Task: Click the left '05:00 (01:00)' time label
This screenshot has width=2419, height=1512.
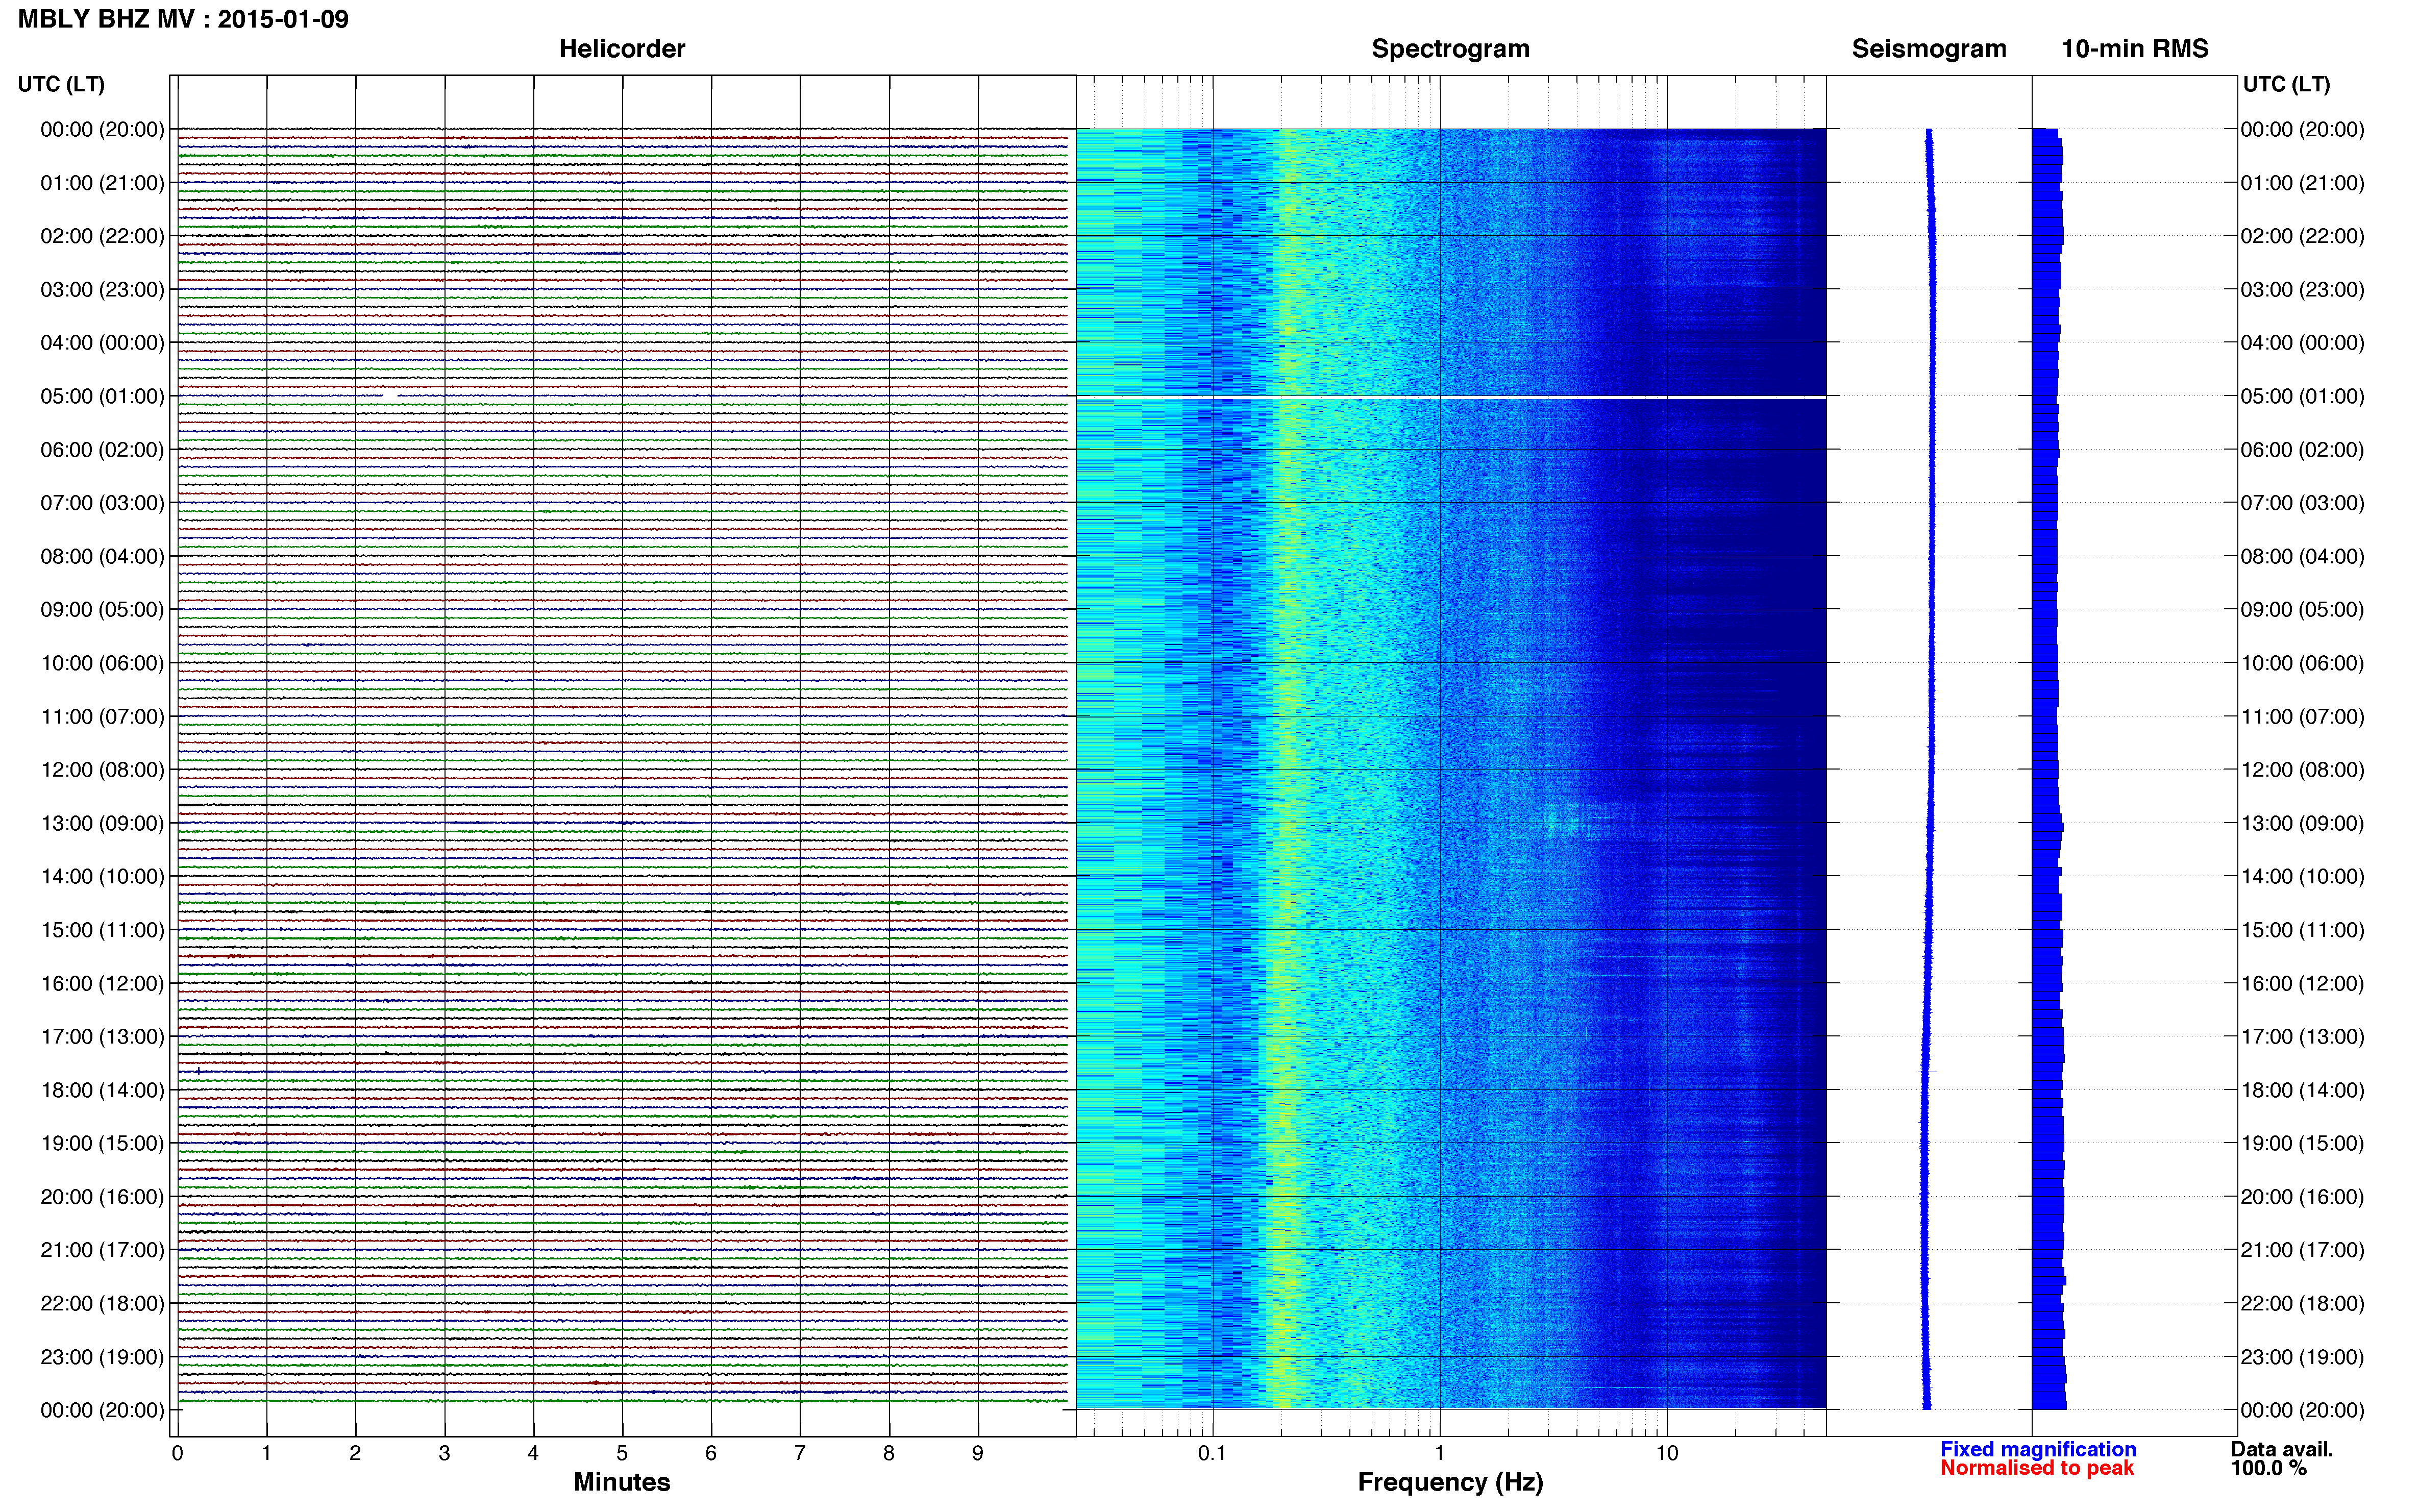Action: tap(102, 396)
